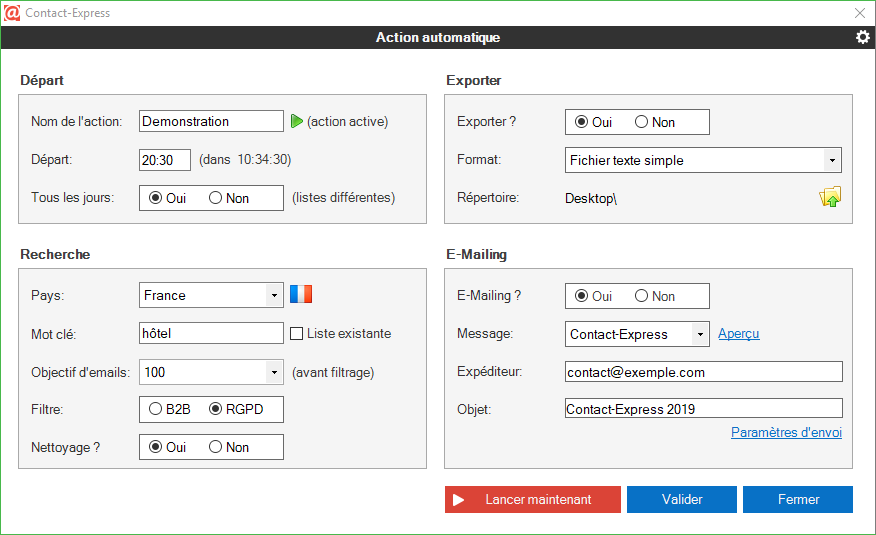The image size is (876, 535).
Task: Select Non for Tous les jours
Action: (x=229, y=198)
